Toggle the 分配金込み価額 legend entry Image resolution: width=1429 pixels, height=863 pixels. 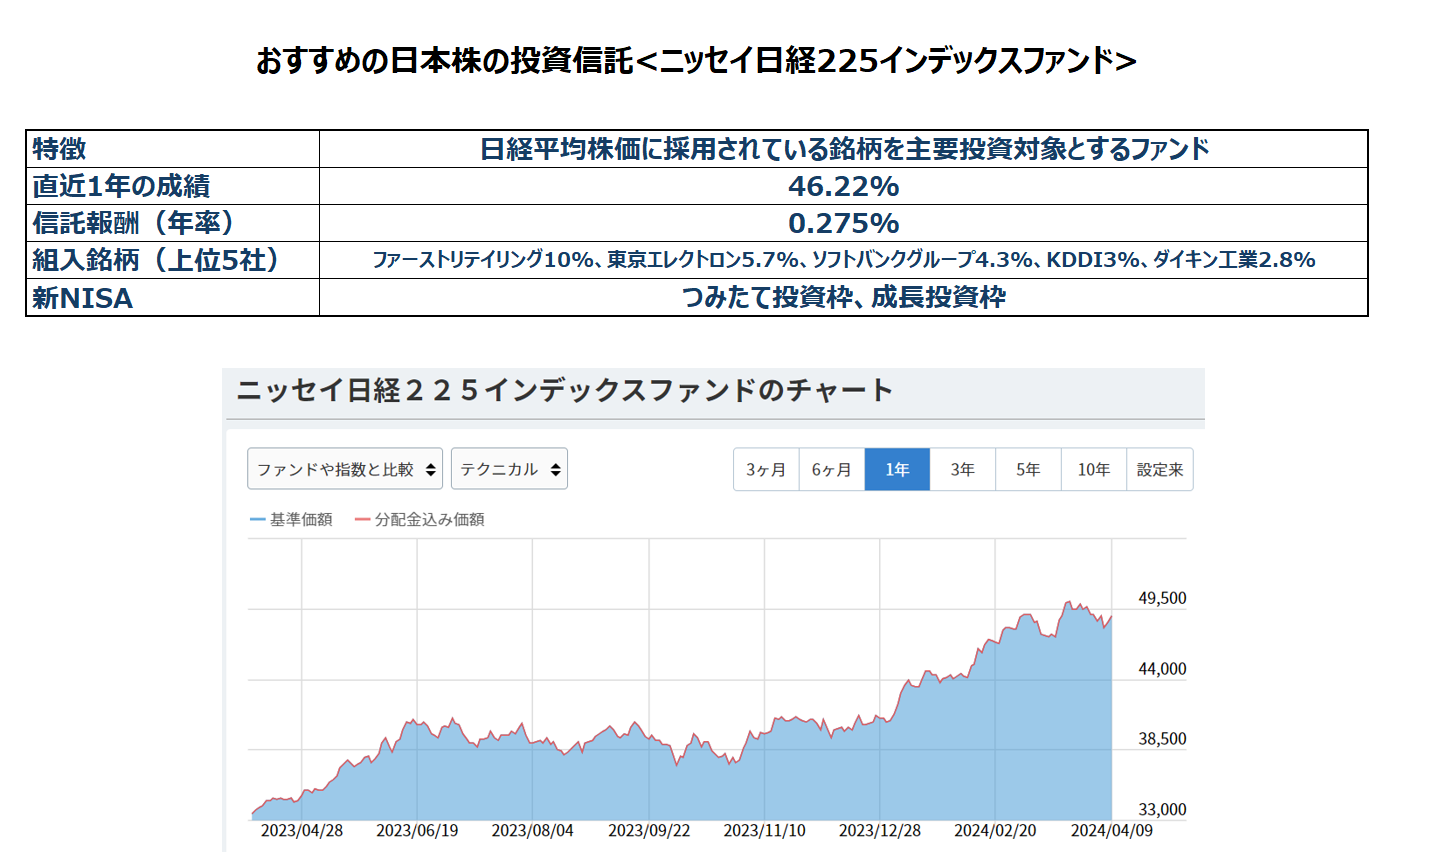pyautogui.click(x=420, y=520)
